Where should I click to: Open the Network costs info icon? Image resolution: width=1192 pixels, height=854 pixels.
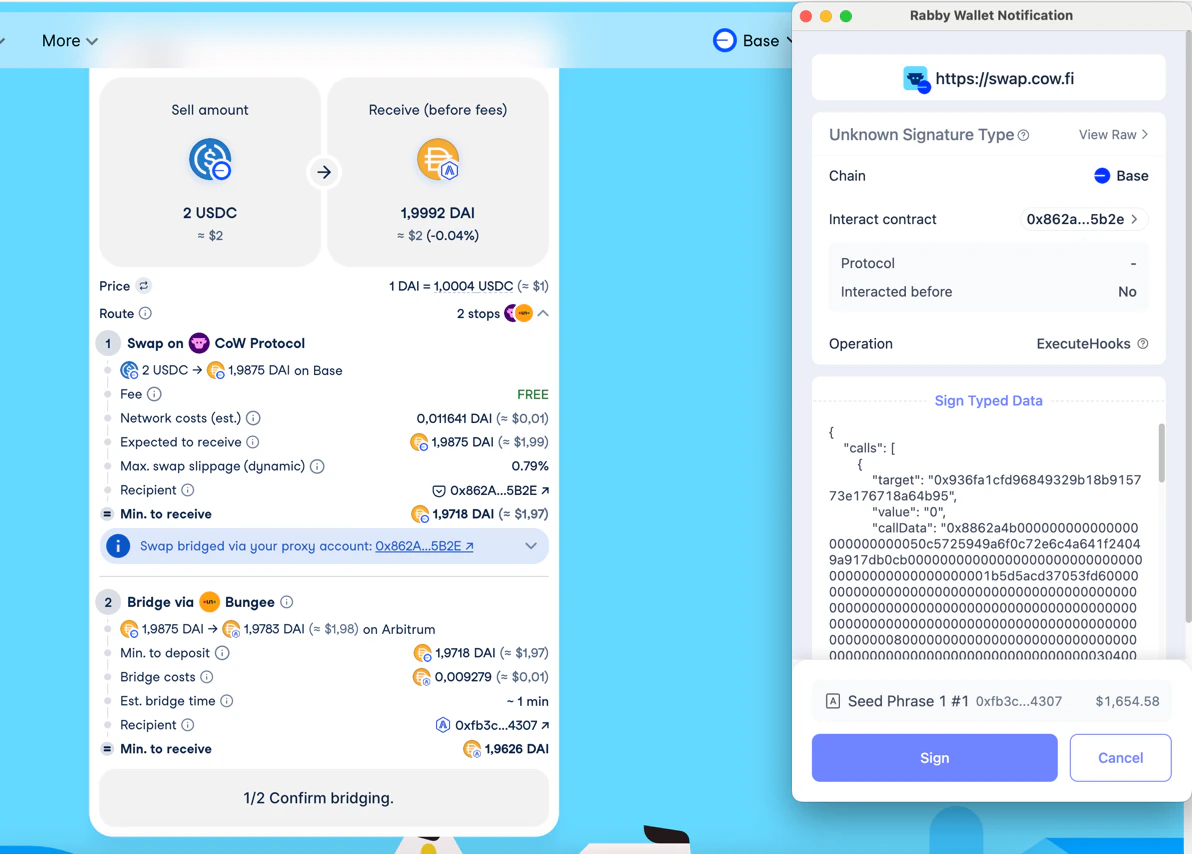coord(254,418)
